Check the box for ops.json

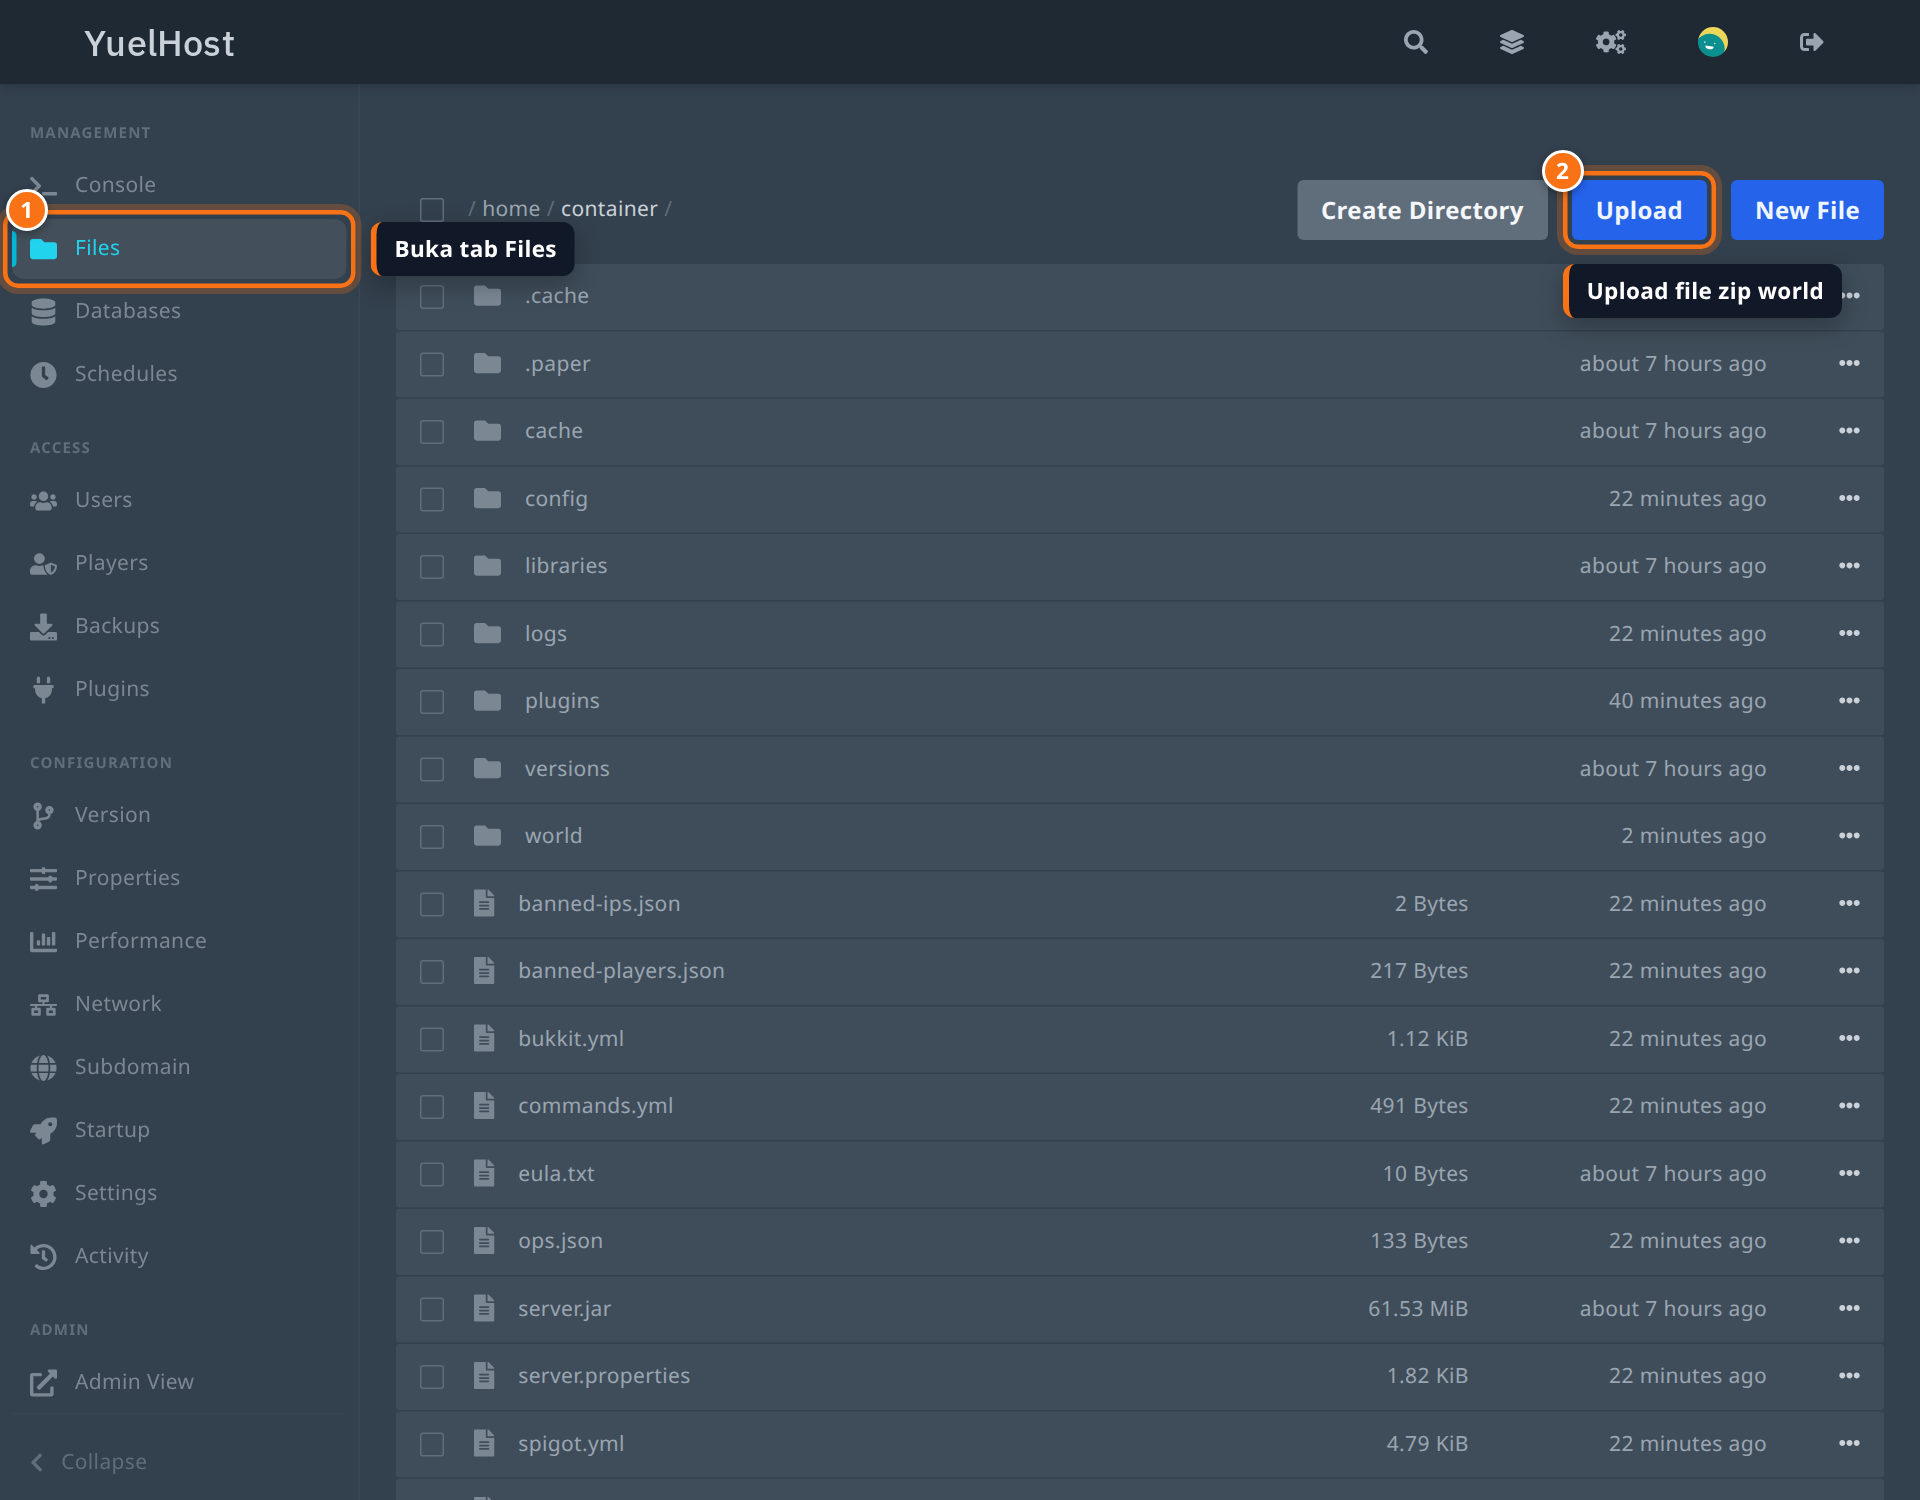pyautogui.click(x=432, y=1241)
